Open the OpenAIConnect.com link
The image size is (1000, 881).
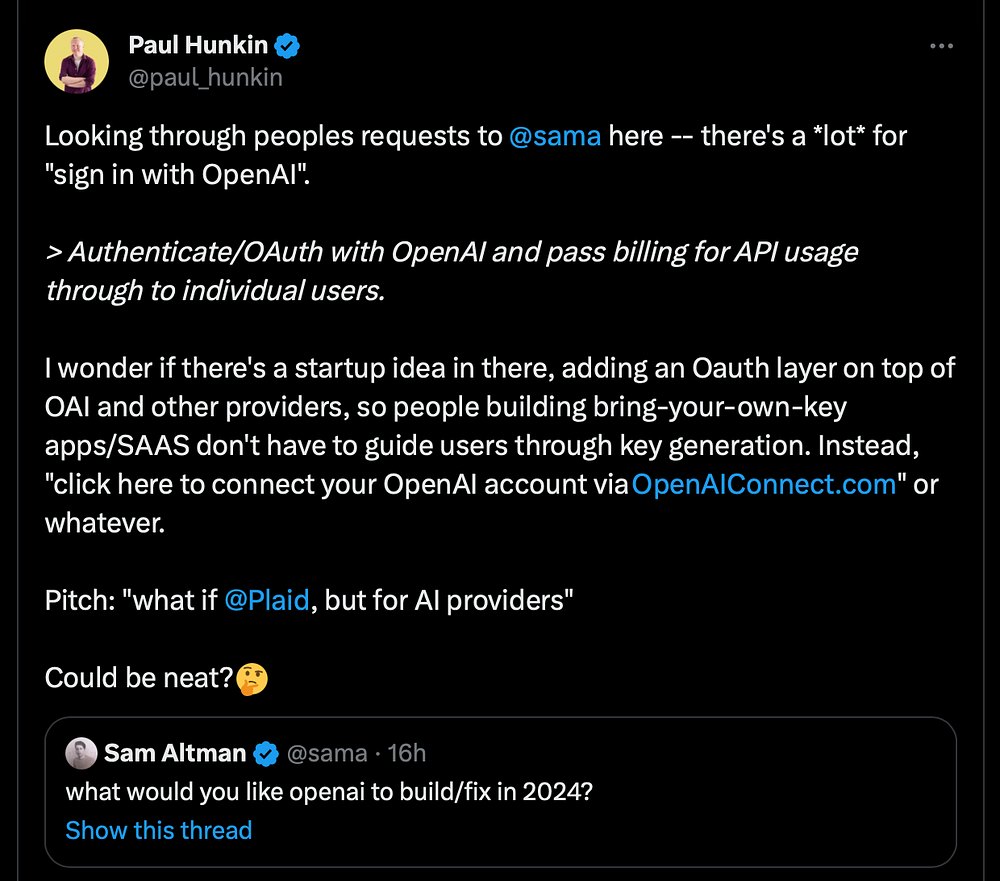(x=764, y=485)
